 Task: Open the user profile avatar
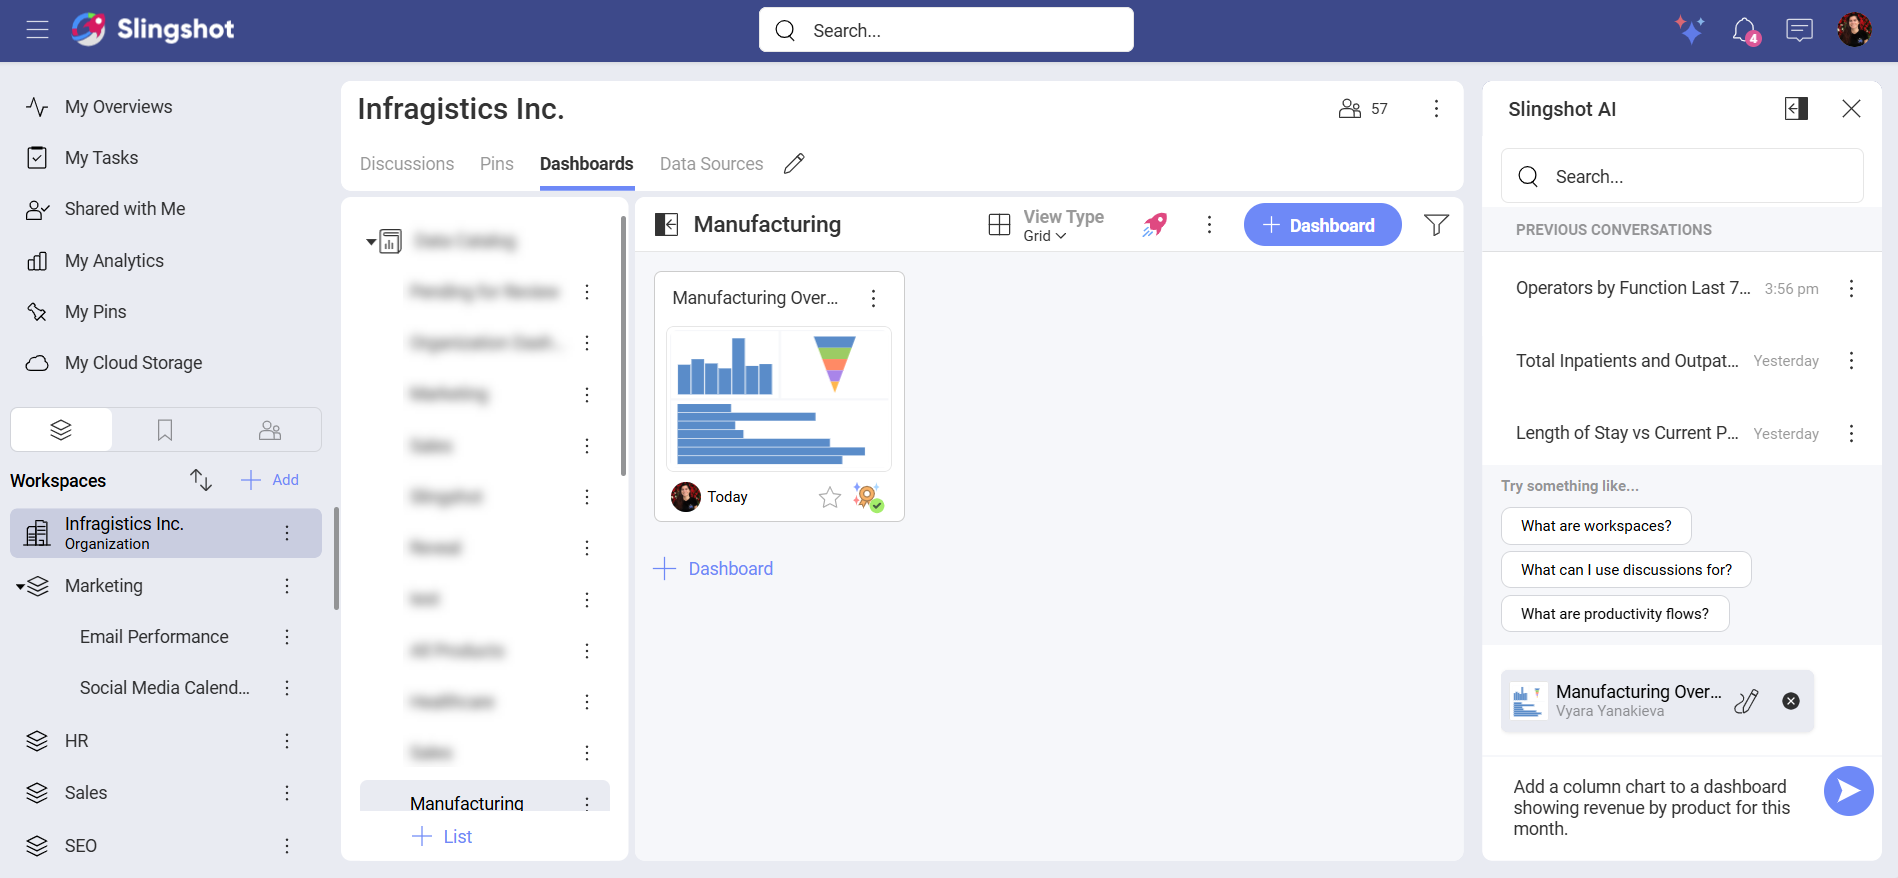[1854, 30]
